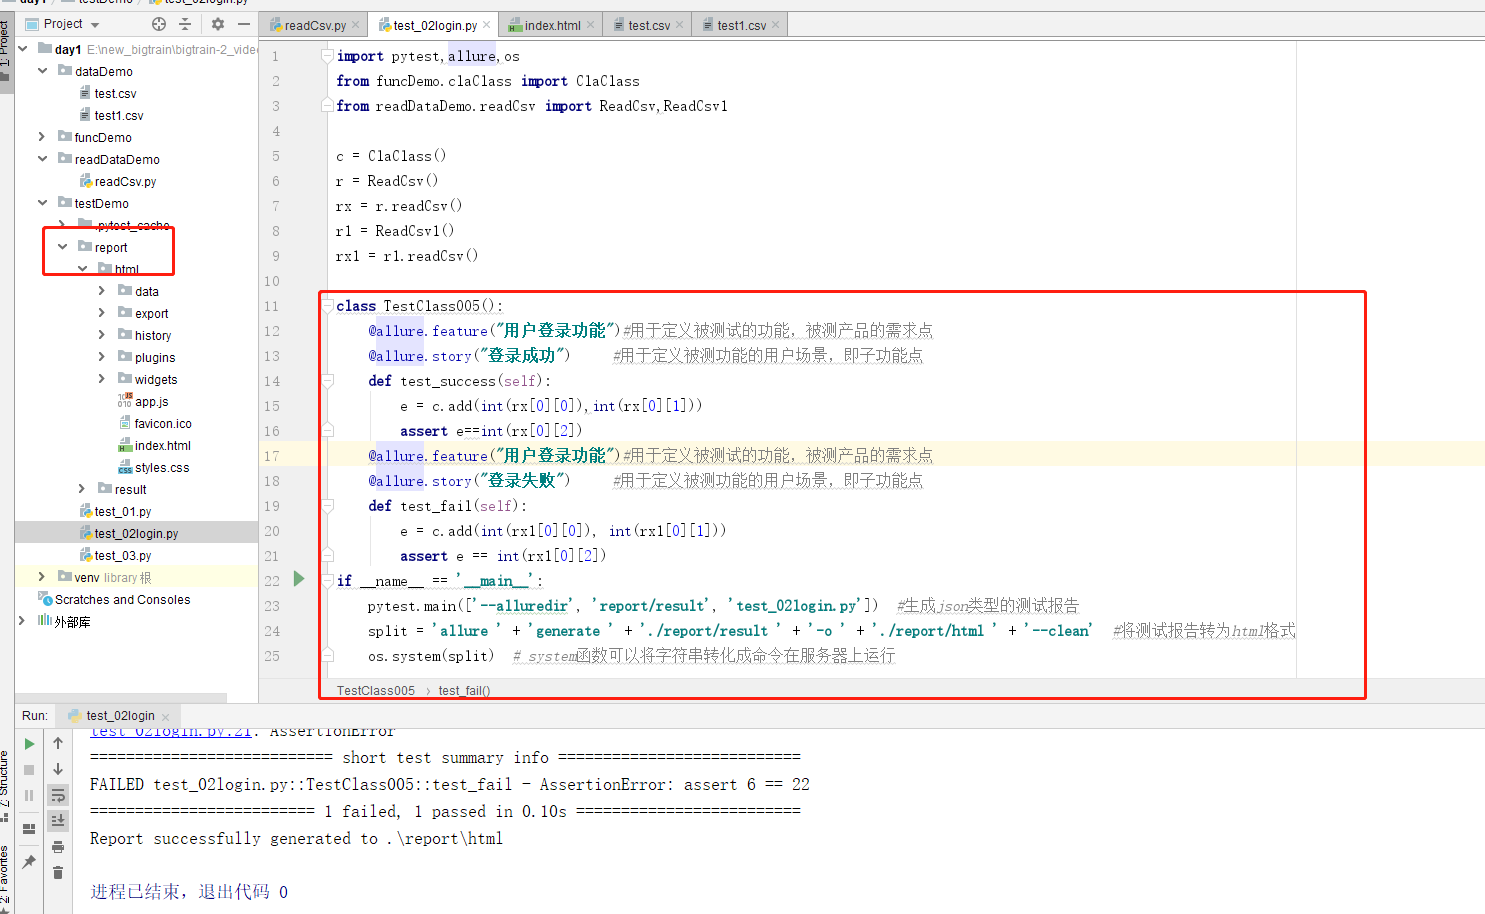Select Scratches and Consoles node
The image size is (1485, 914).
[122, 599]
